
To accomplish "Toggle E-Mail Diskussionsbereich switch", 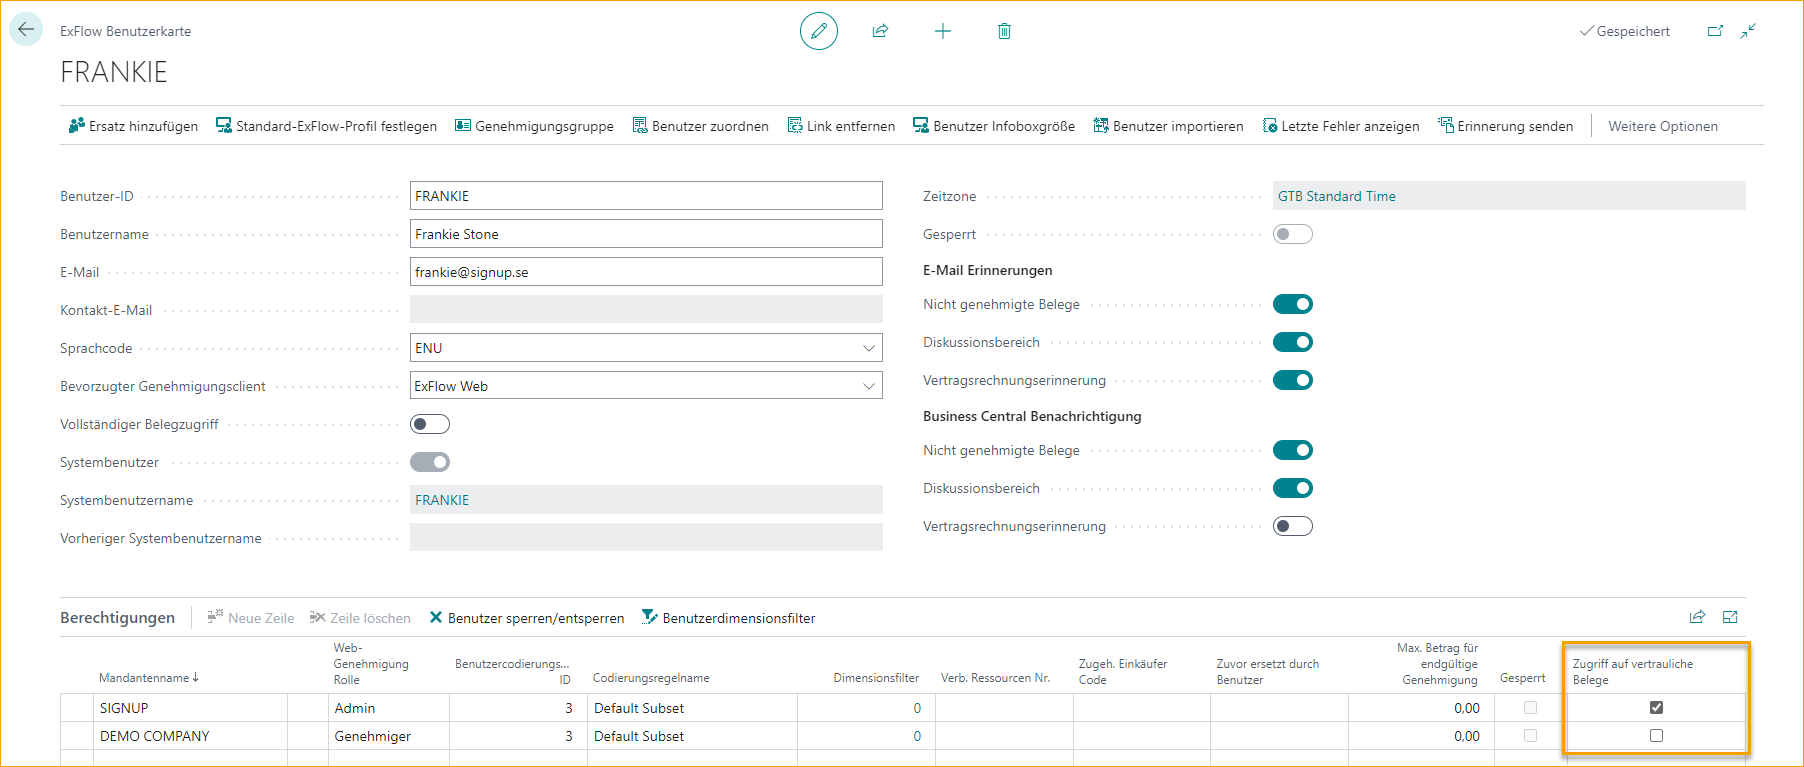I will coord(1292,342).
